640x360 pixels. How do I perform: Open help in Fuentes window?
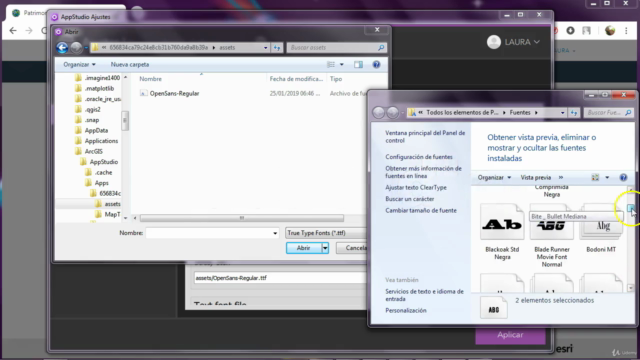point(623,178)
